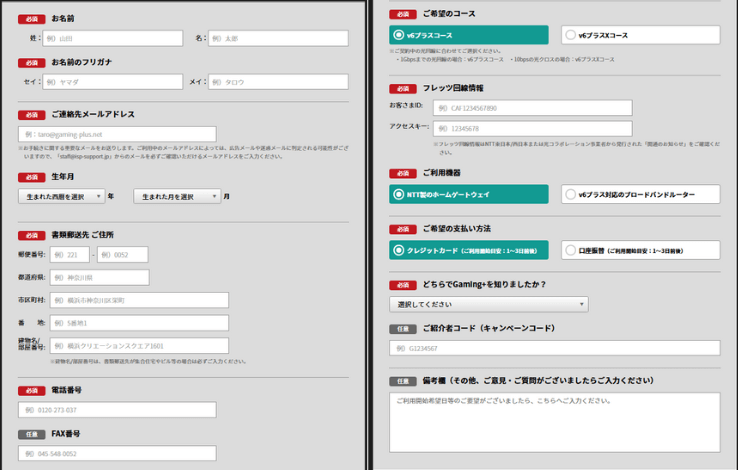The width and height of the screenshot is (738, 470).
Task: Focus the 都道府県 address field
Action: (99, 277)
